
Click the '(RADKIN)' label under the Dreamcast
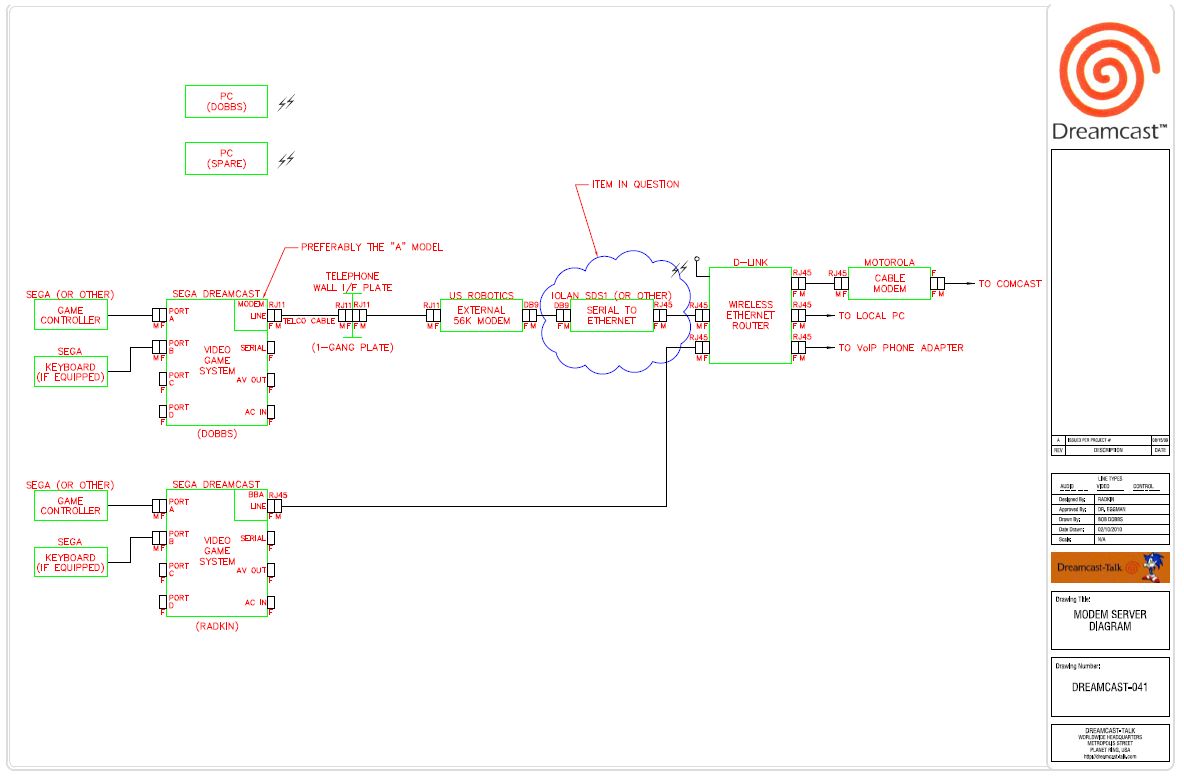(217, 626)
